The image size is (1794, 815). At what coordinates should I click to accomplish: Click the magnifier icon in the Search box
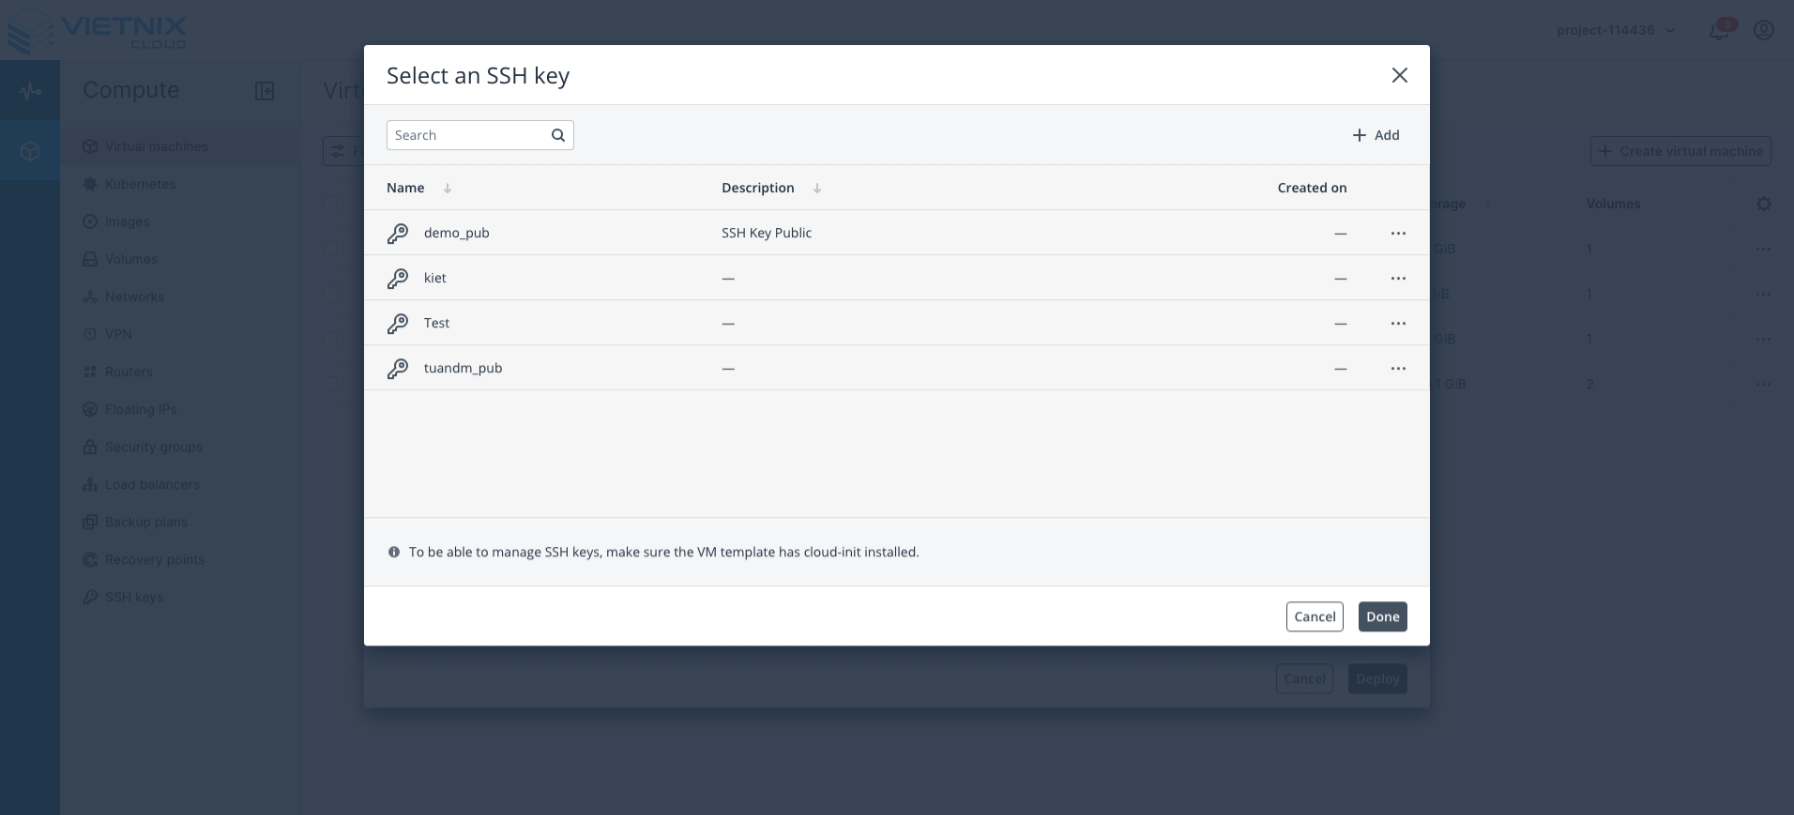tap(558, 135)
